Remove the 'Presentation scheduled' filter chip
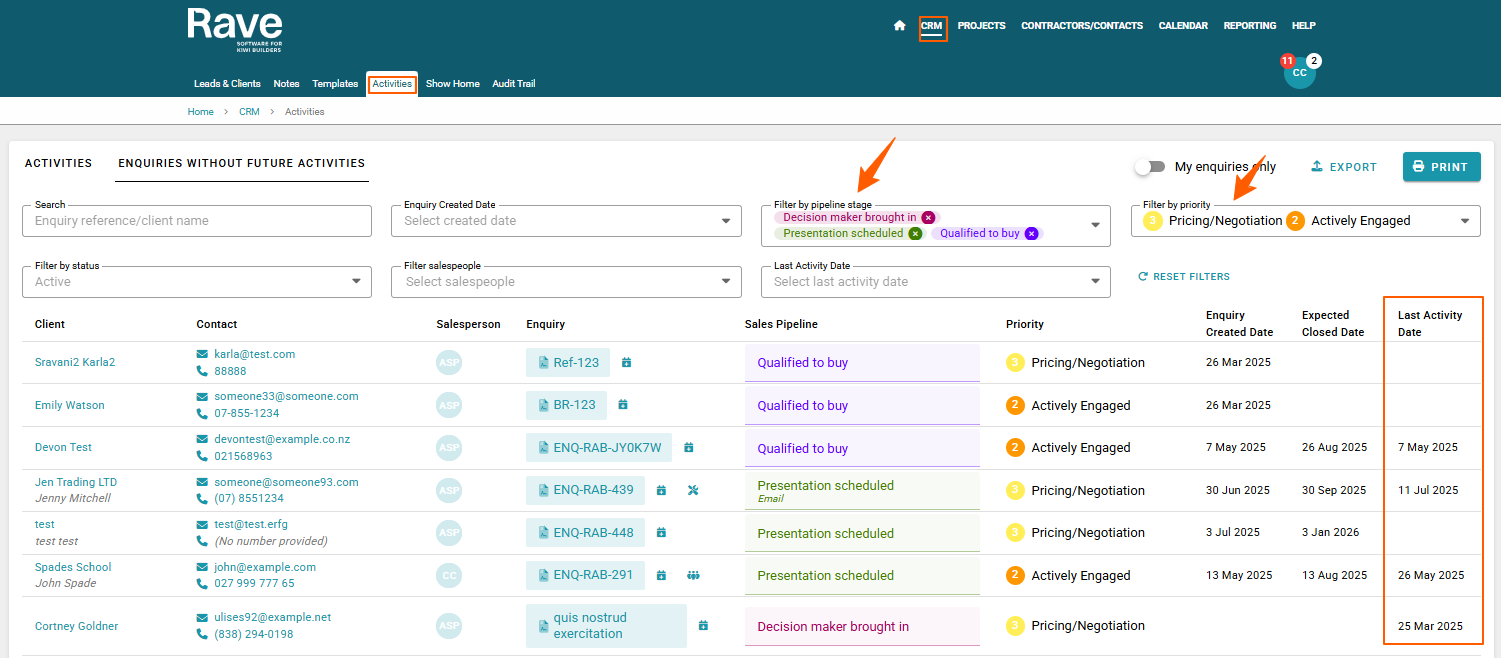This screenshot has height=658, width=1501. click(x=914, y=233)
